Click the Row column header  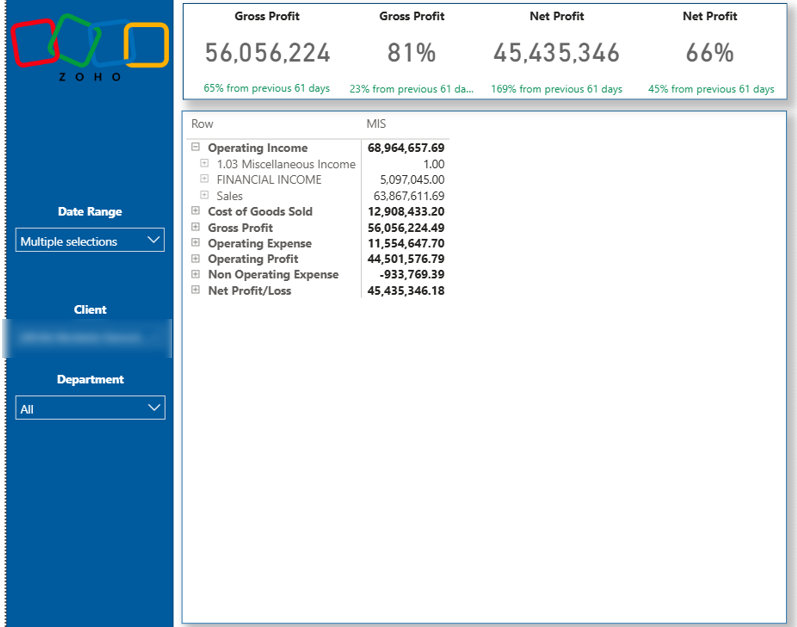tap(202, 124)
